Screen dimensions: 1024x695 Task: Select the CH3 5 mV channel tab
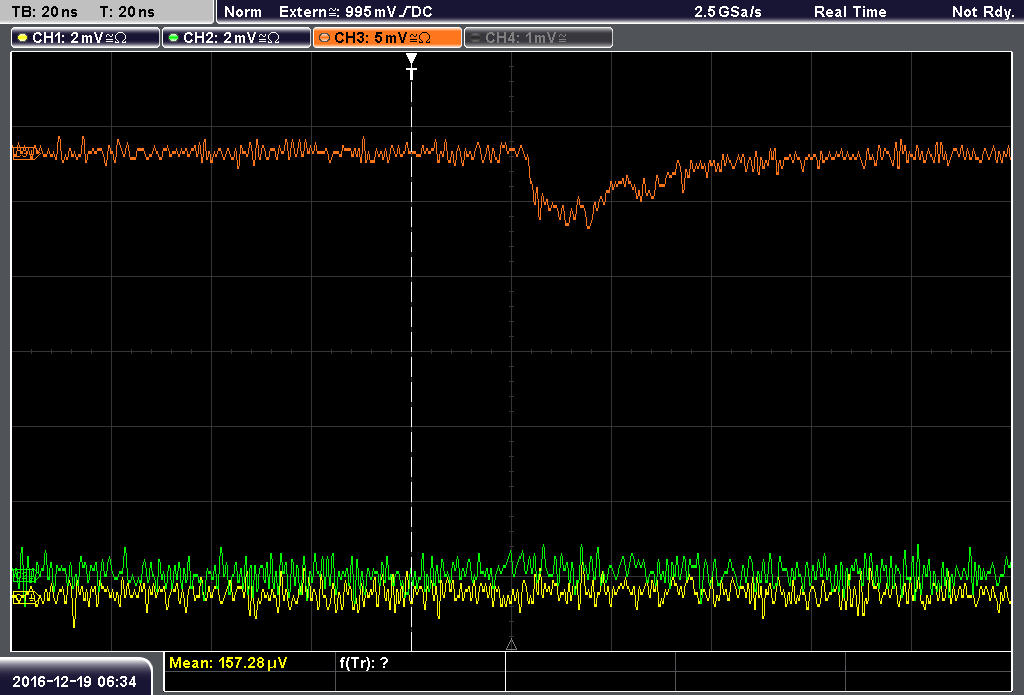387,38
